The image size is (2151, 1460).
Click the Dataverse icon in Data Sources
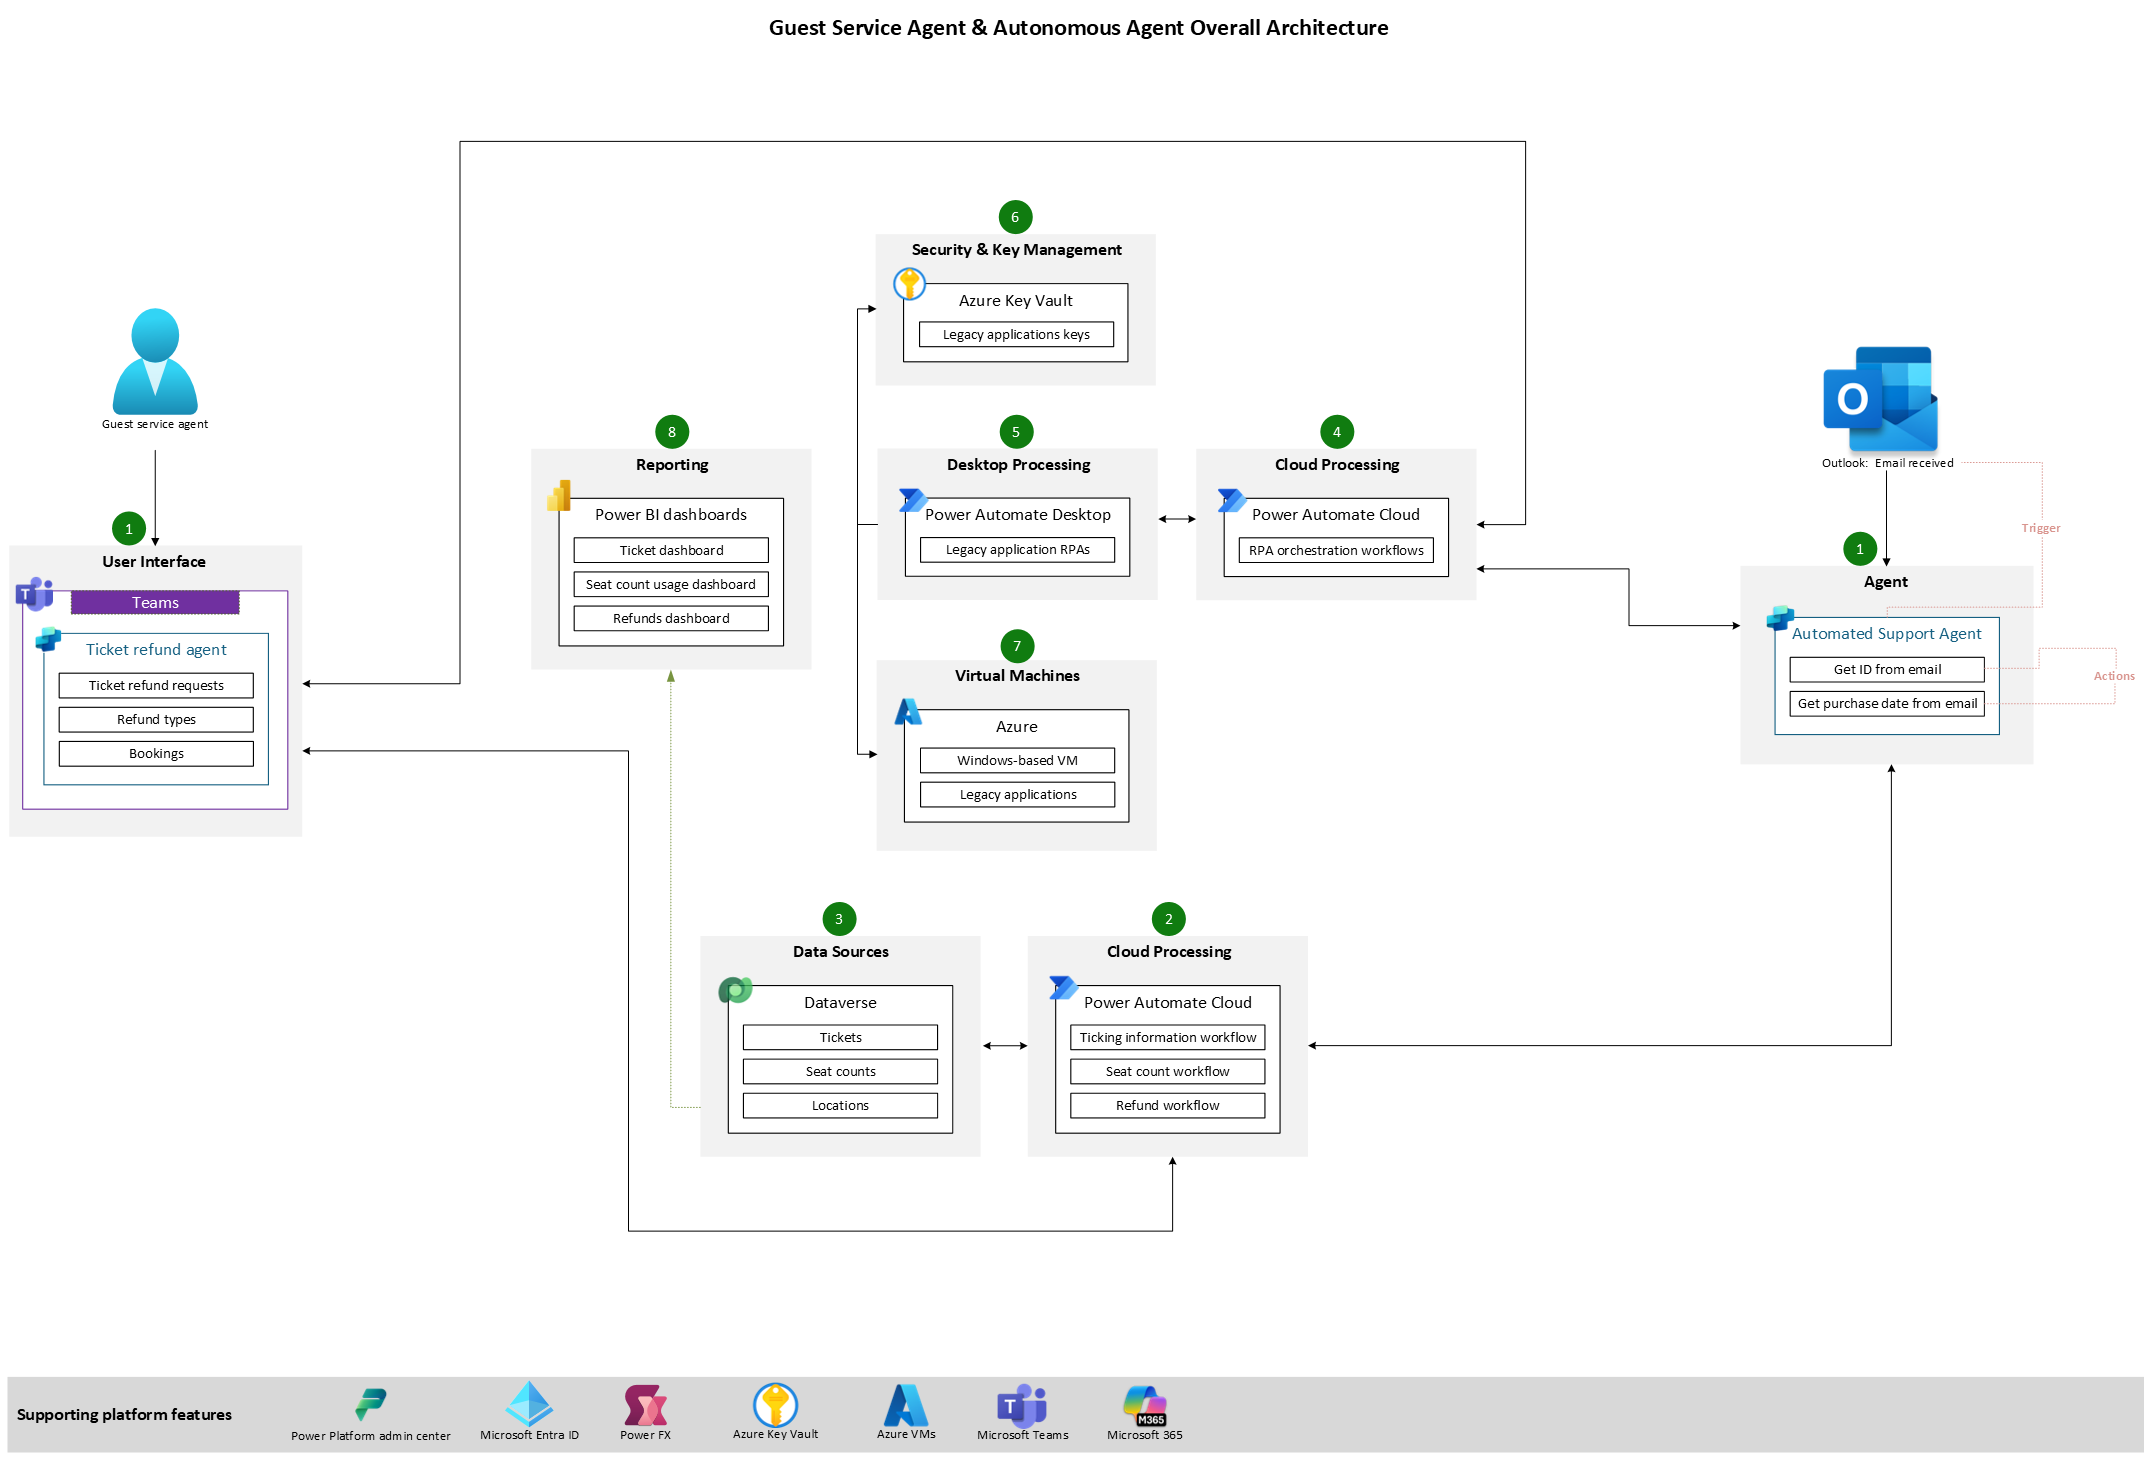click(735, 990)
